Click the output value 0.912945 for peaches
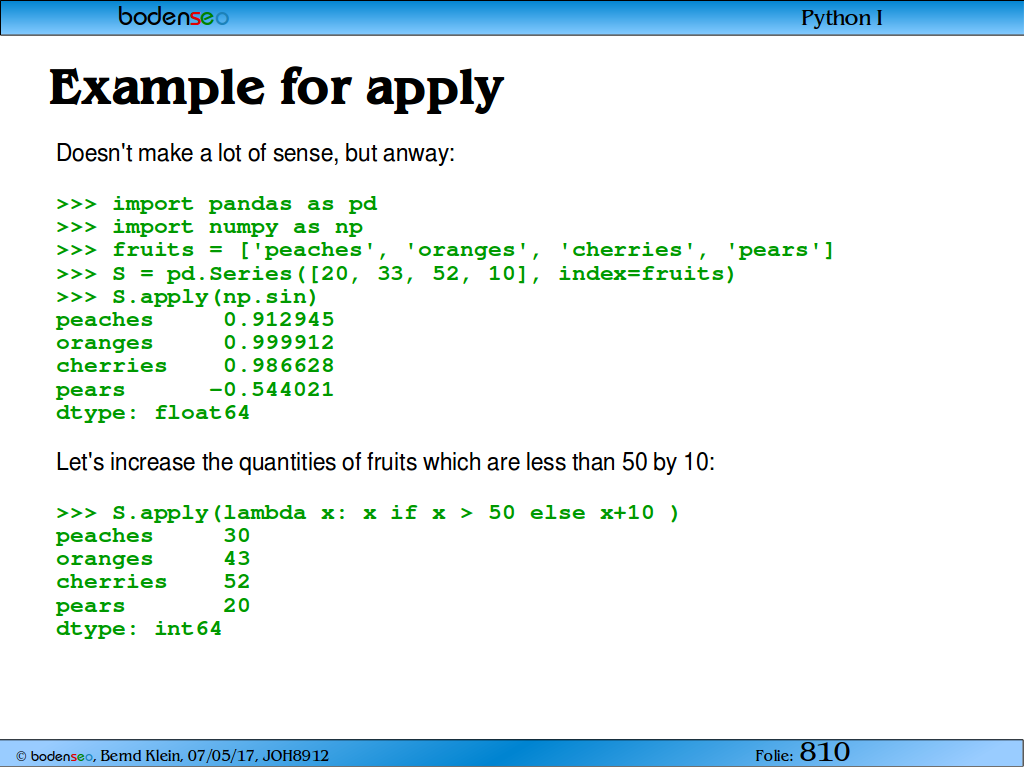The height and width of the screenshot is (768, 1024). tap(279, 319)
